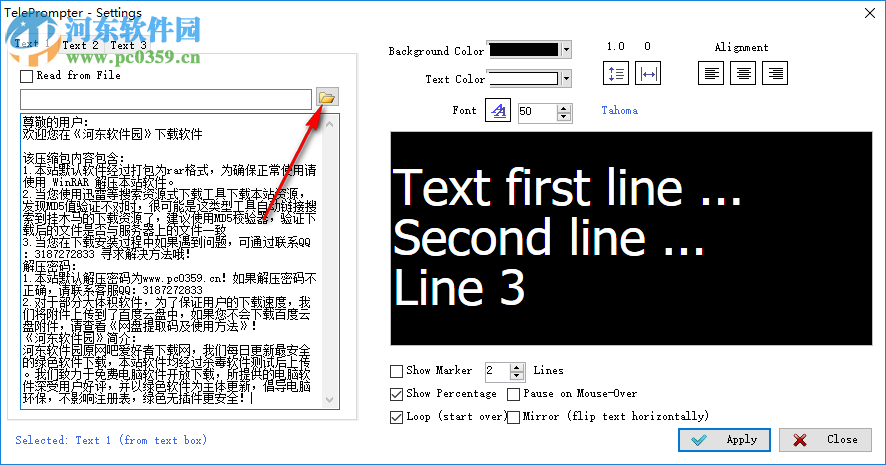Center-align the prompter text

742,73
